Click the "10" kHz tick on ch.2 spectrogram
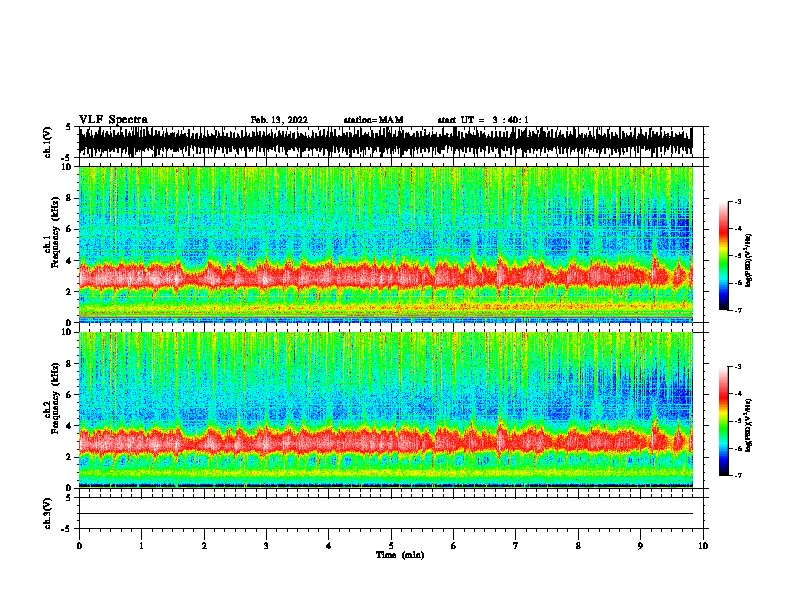 point(67,332)
